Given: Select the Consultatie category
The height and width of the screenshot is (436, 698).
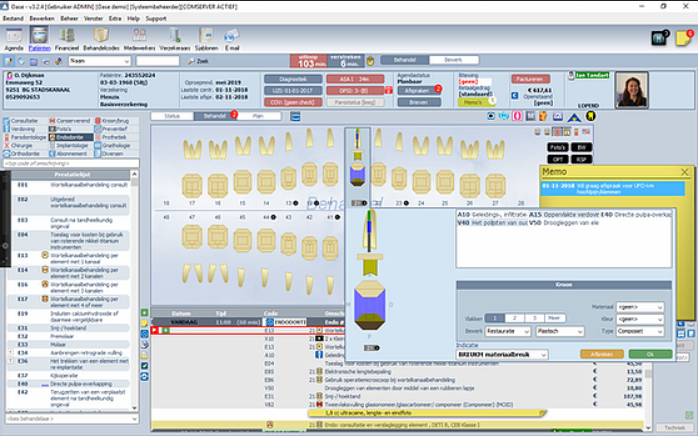Looking at the screenshot, I should coord(20,121).
